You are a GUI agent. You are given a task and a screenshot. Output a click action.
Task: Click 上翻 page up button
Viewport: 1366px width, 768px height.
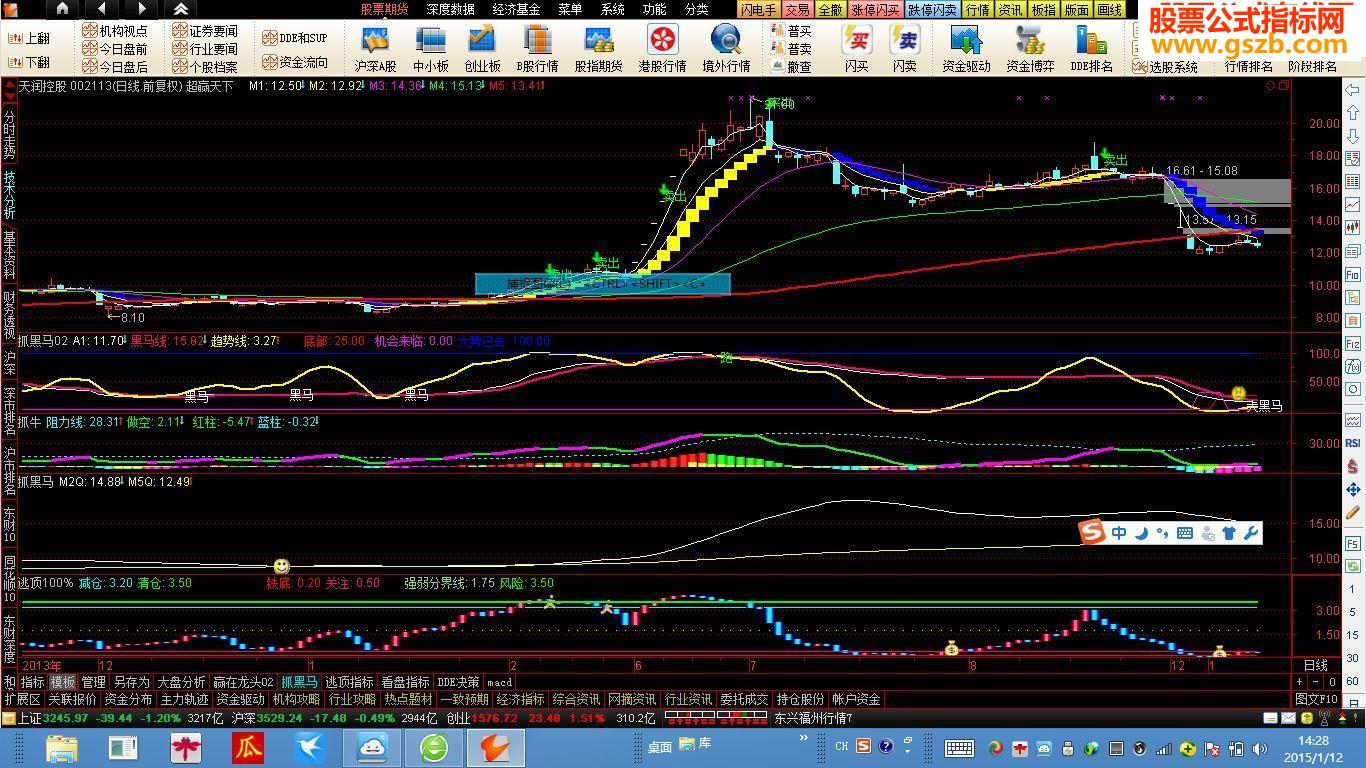tap(29, 39)
